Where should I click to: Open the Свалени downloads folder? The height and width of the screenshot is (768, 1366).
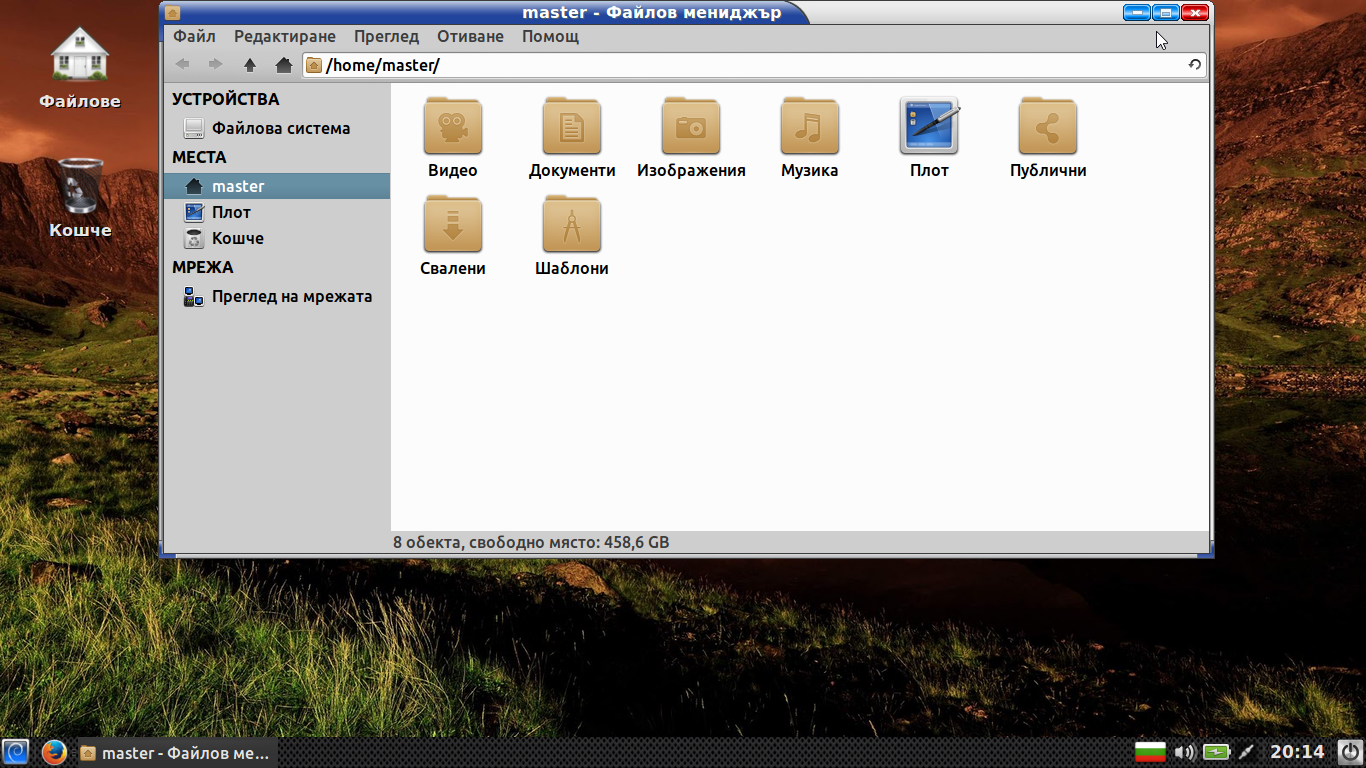[453, 236]
